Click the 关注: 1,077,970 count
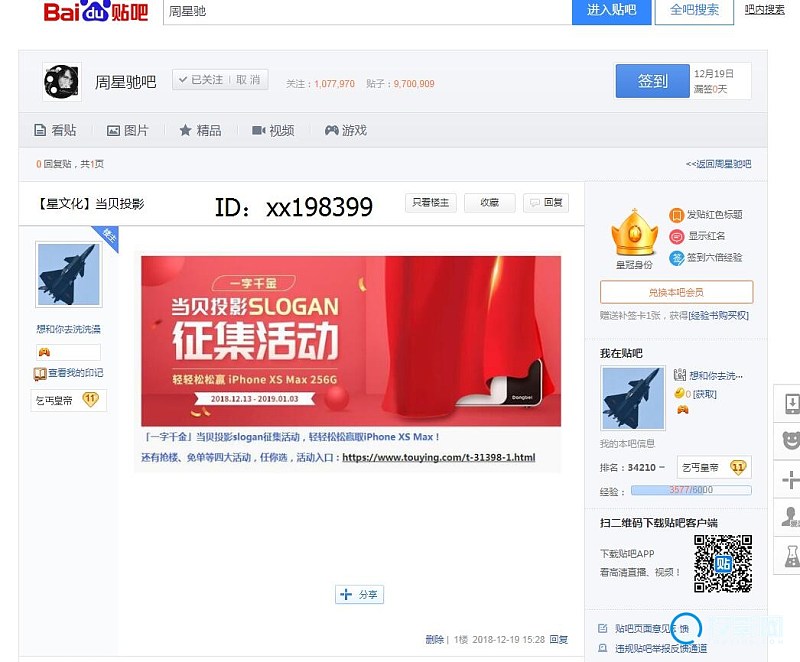 tap(320, 84)
